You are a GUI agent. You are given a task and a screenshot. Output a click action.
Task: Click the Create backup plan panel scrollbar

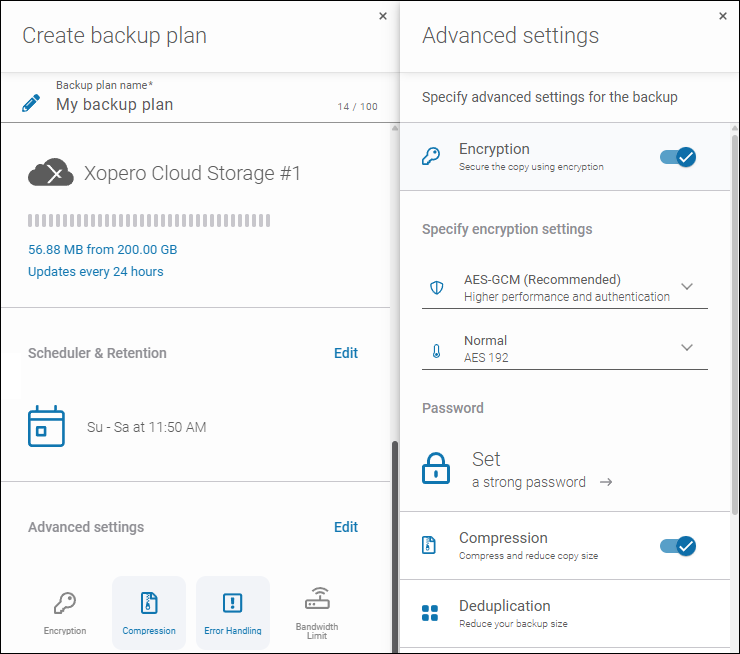pyautogui.click(x=395, y=547)
